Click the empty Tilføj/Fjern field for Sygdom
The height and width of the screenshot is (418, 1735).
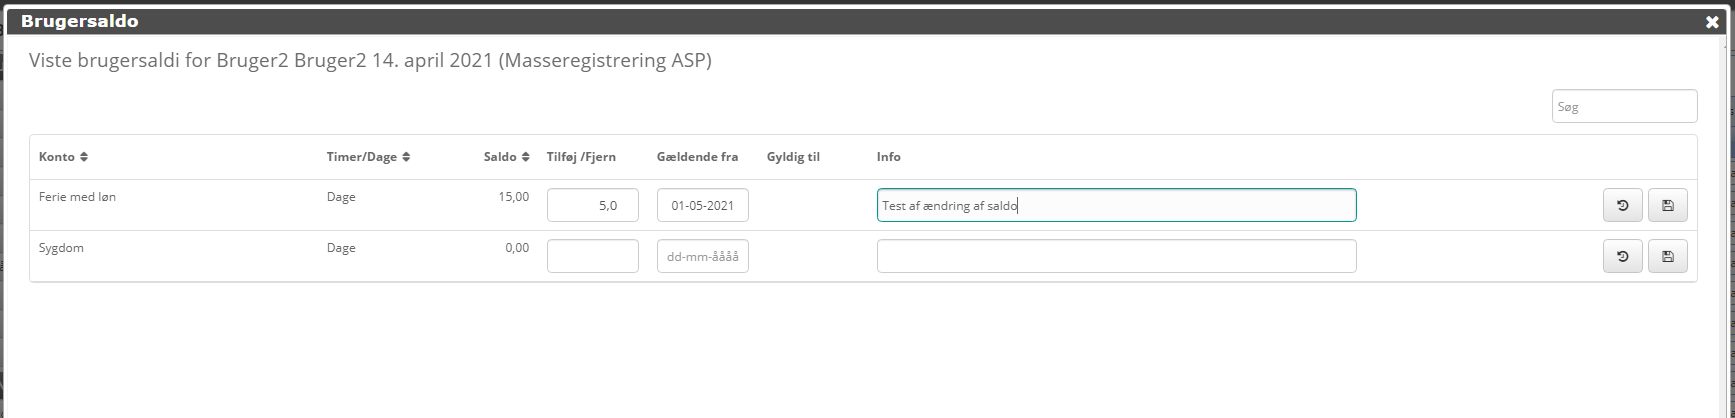coord(592,256)
